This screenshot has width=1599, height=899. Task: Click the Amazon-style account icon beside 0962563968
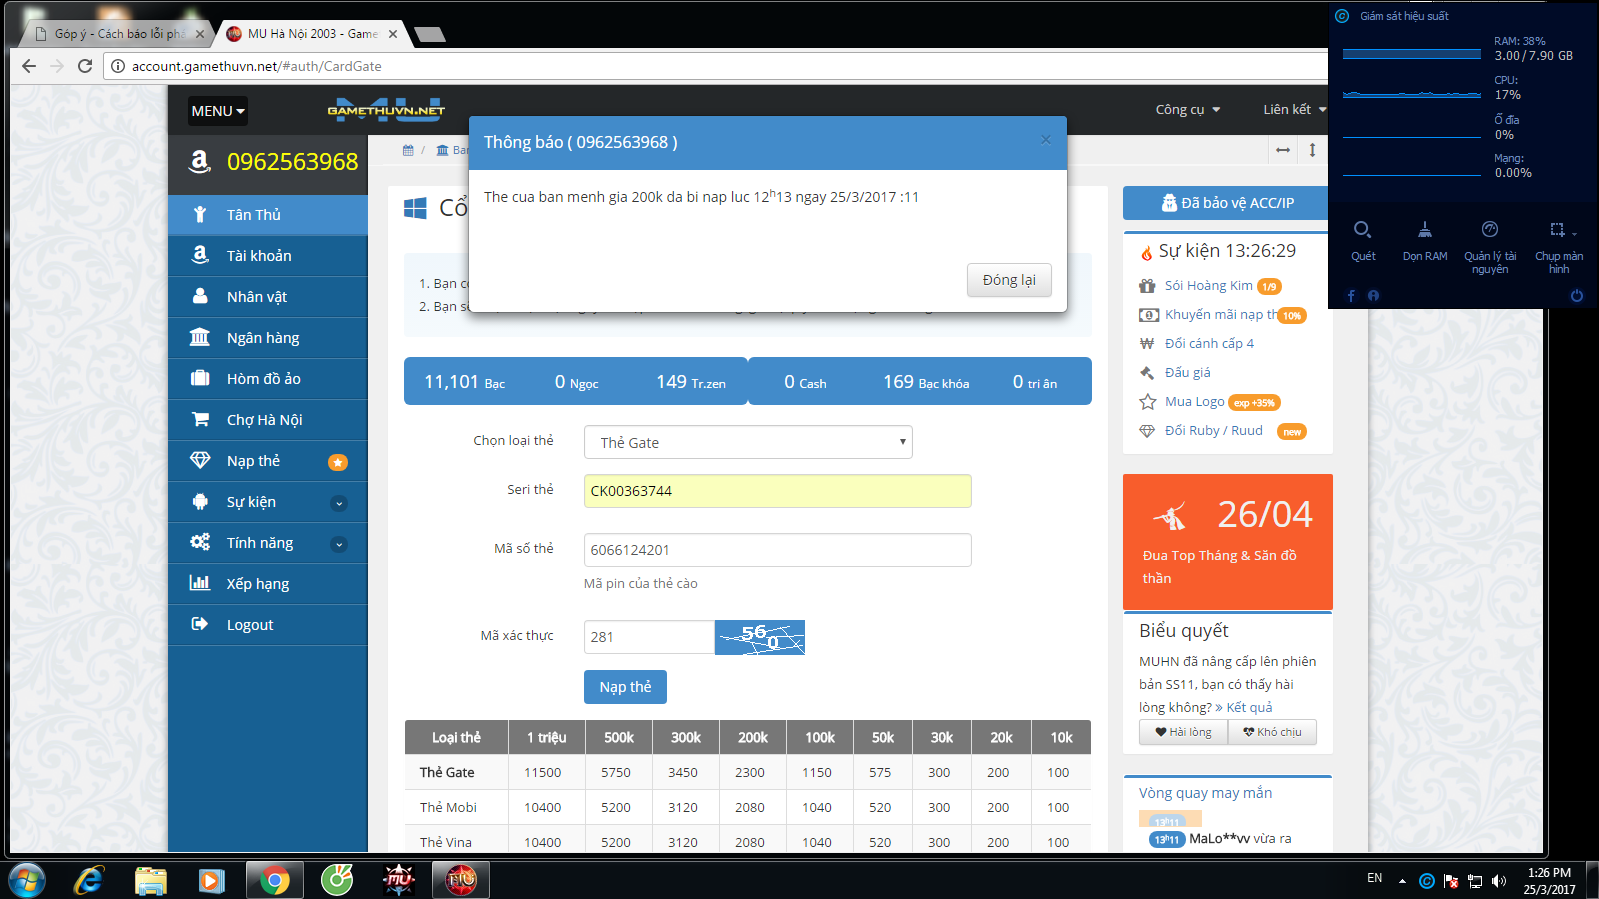(x=200, y=161)
